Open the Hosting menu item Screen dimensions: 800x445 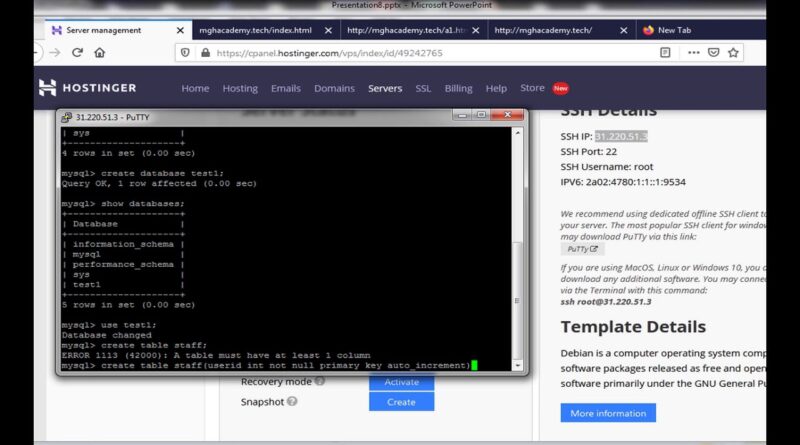pyautogui.click(x=240, y=88)
